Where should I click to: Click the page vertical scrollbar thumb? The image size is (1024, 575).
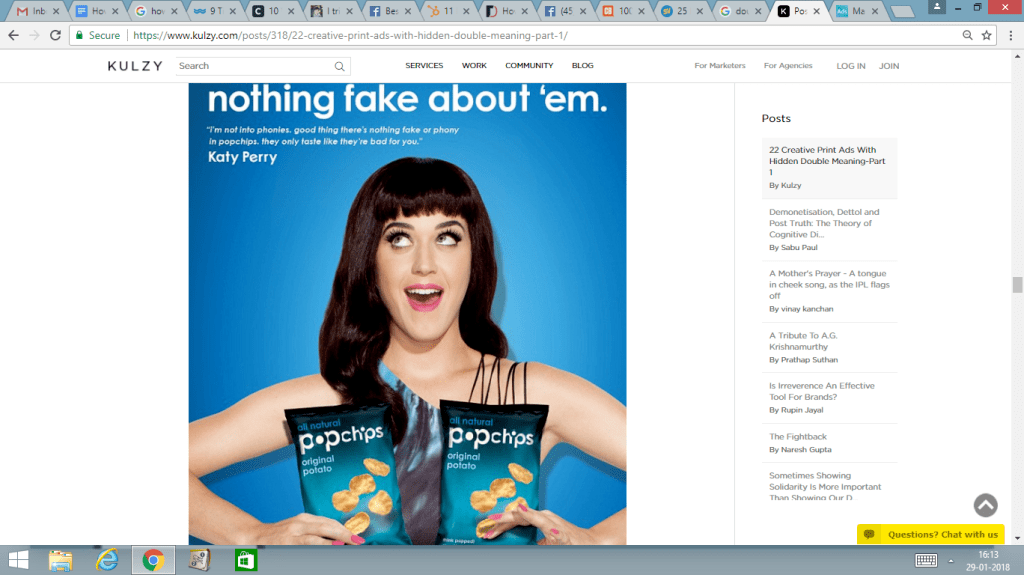tap(1017, 285)
